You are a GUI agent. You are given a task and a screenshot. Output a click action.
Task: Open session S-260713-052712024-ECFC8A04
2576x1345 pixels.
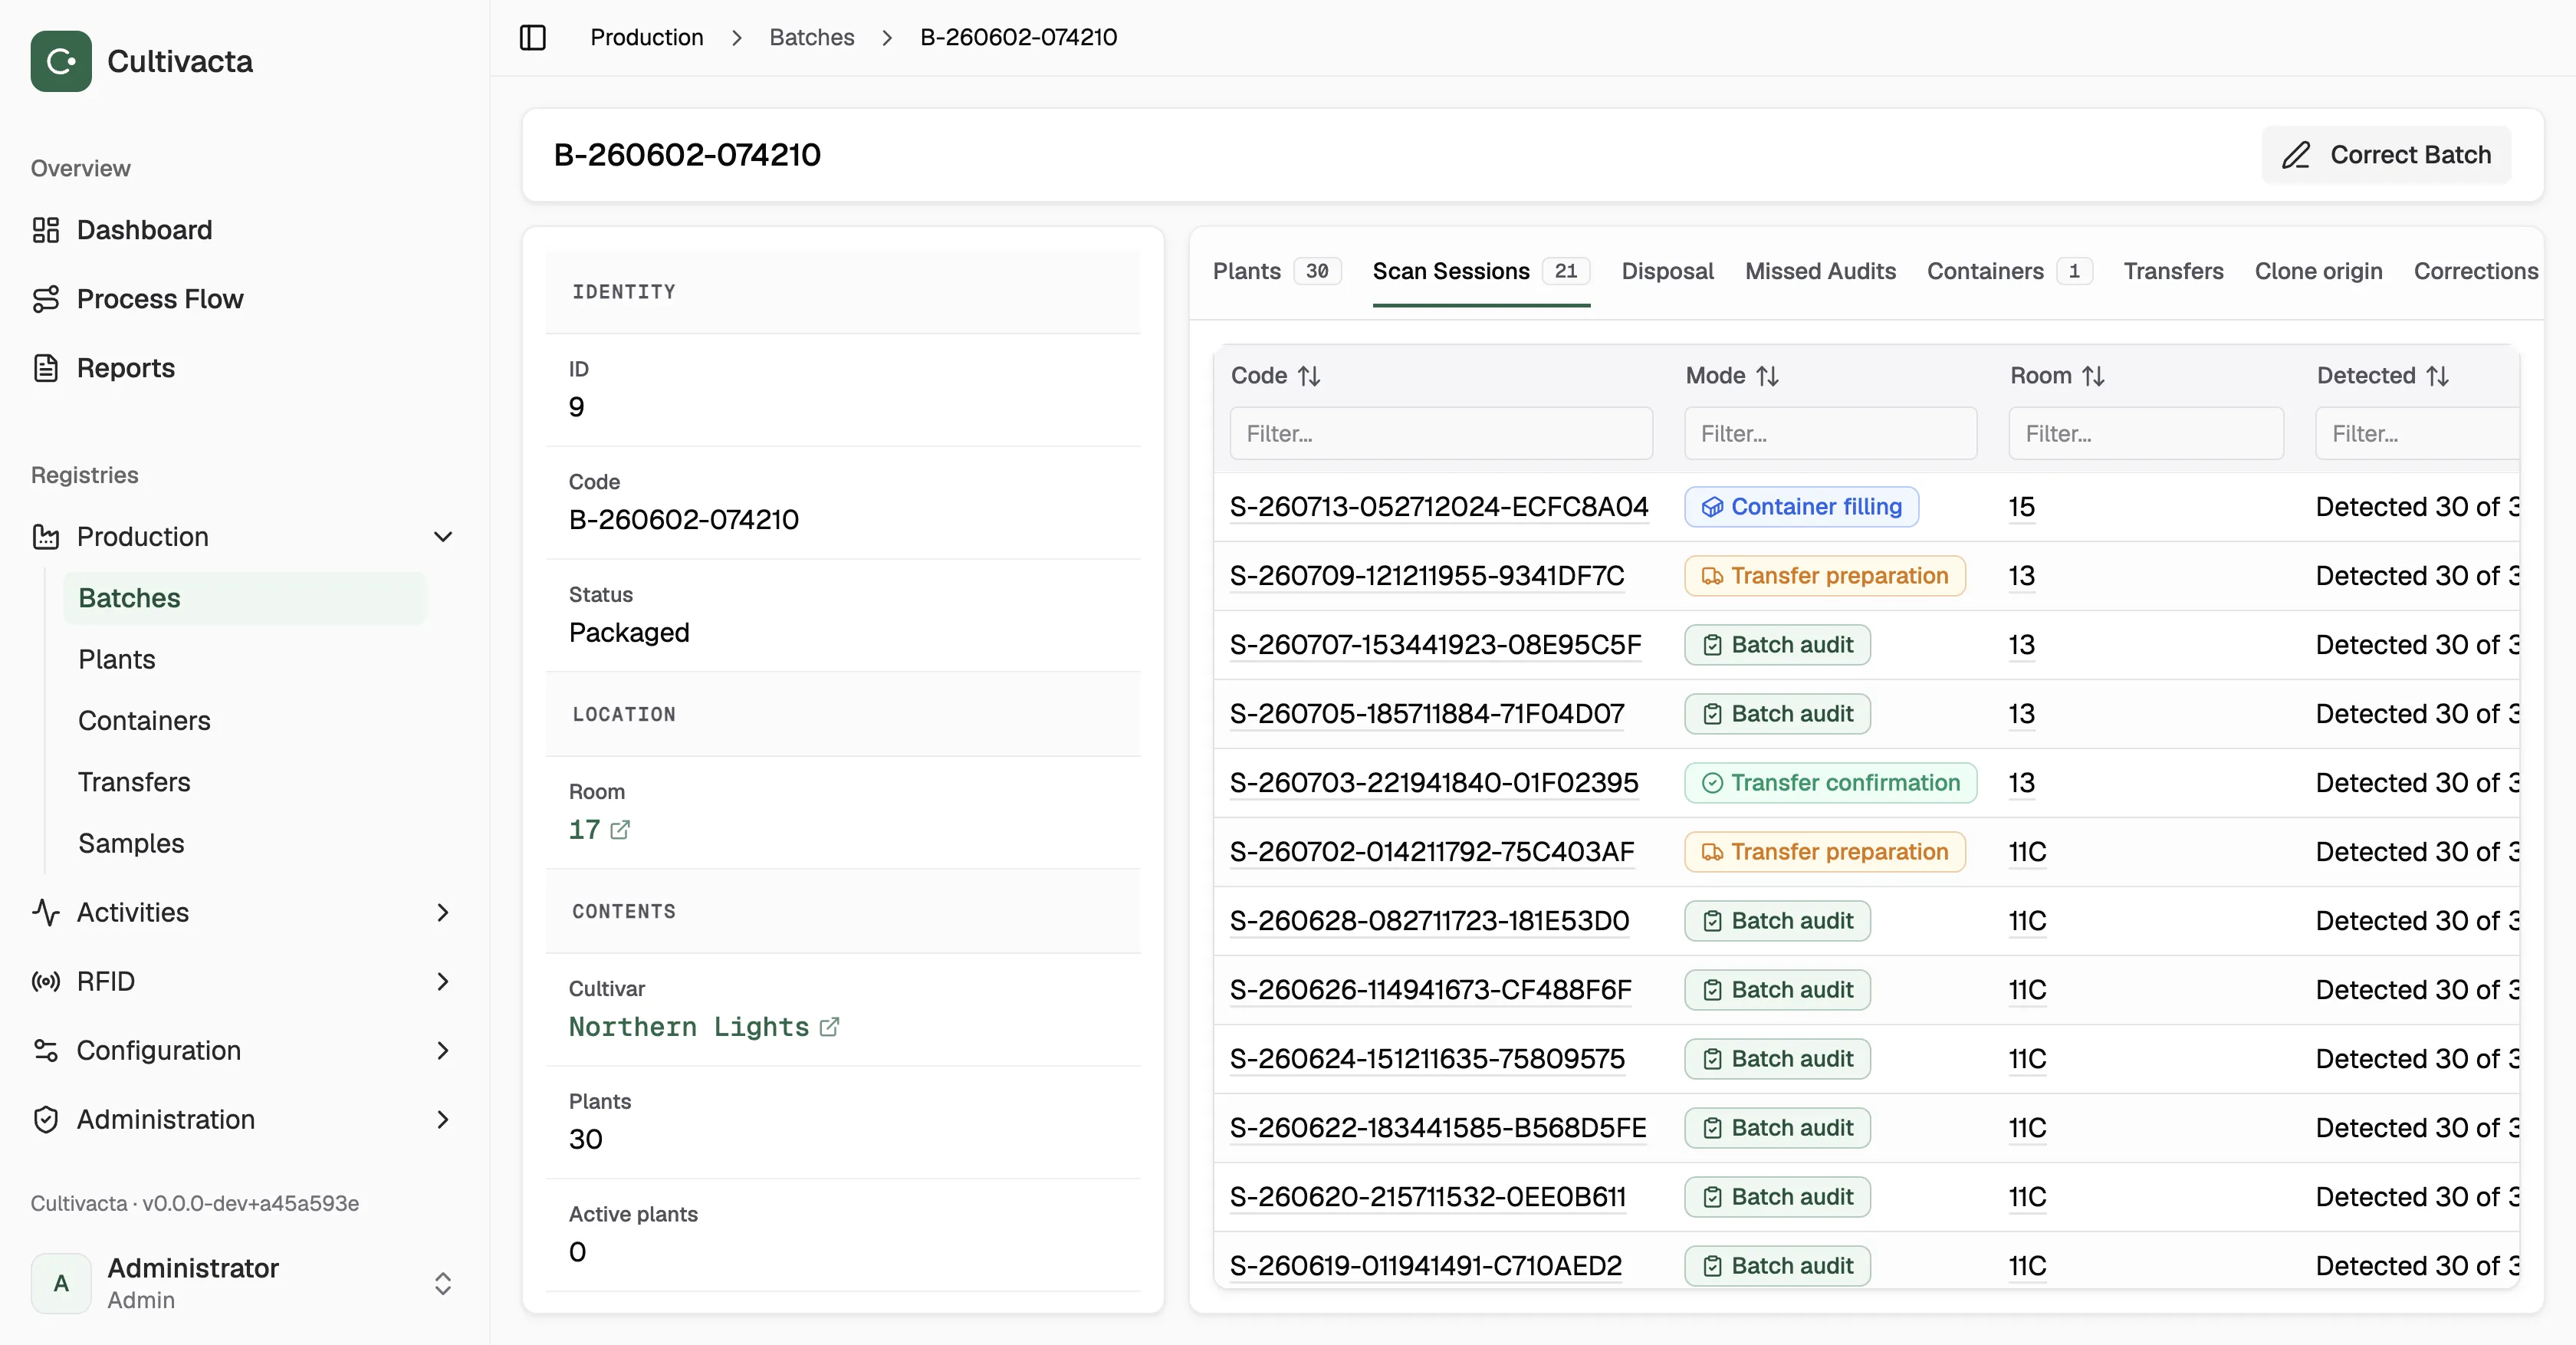[x=1438, y=507]
